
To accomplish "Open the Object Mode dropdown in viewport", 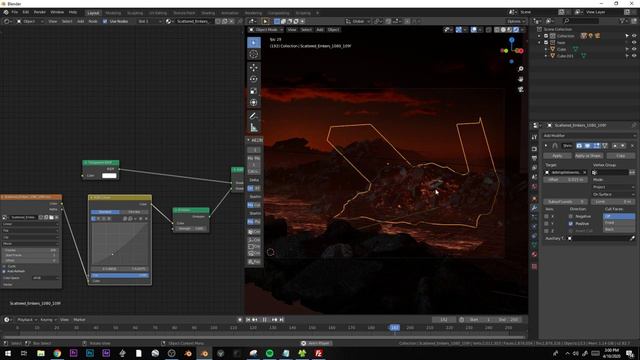I will click(266, 30).
